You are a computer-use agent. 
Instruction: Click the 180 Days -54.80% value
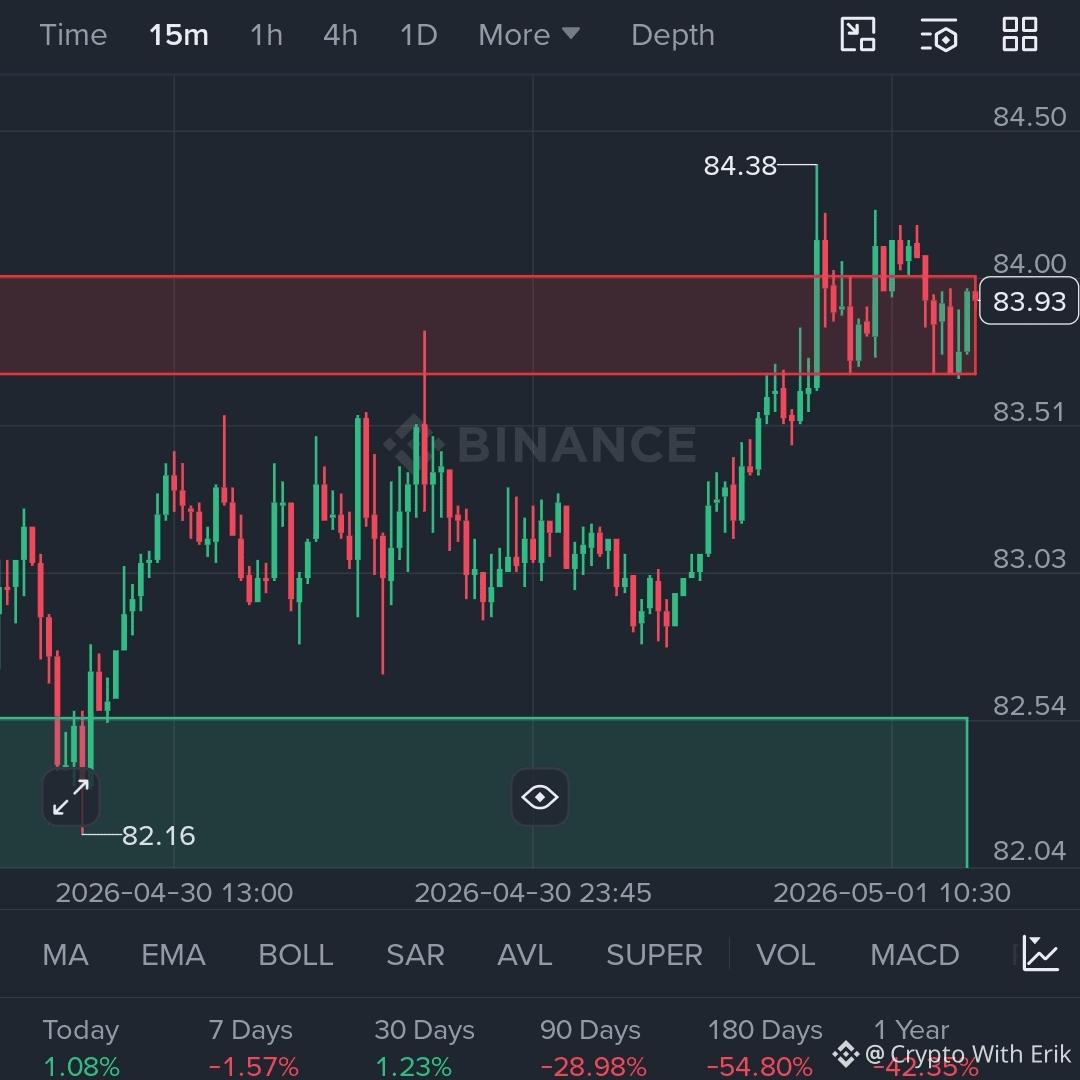[760, 1066]
